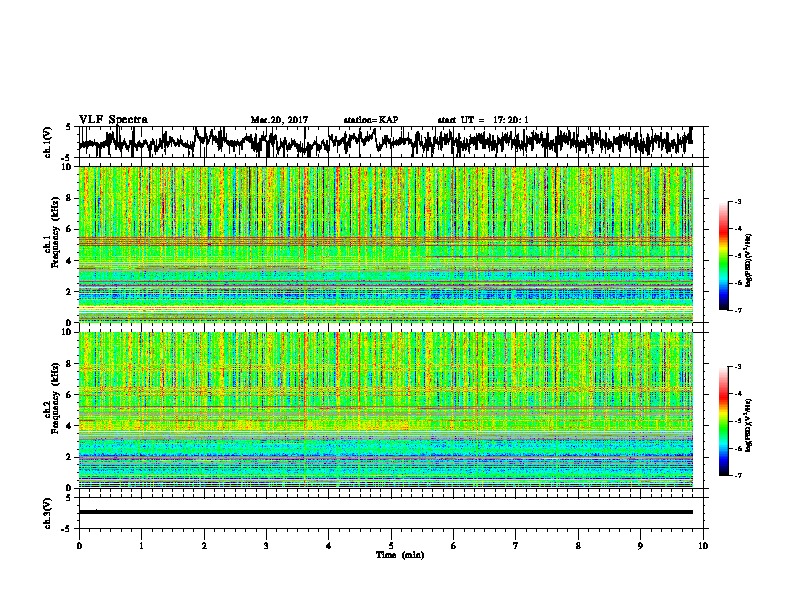Click the ch.2 "Frequency (kHz)" axis label
Image resolution: width=792 pixels, height=612 pixels.
tap(55, 398)
